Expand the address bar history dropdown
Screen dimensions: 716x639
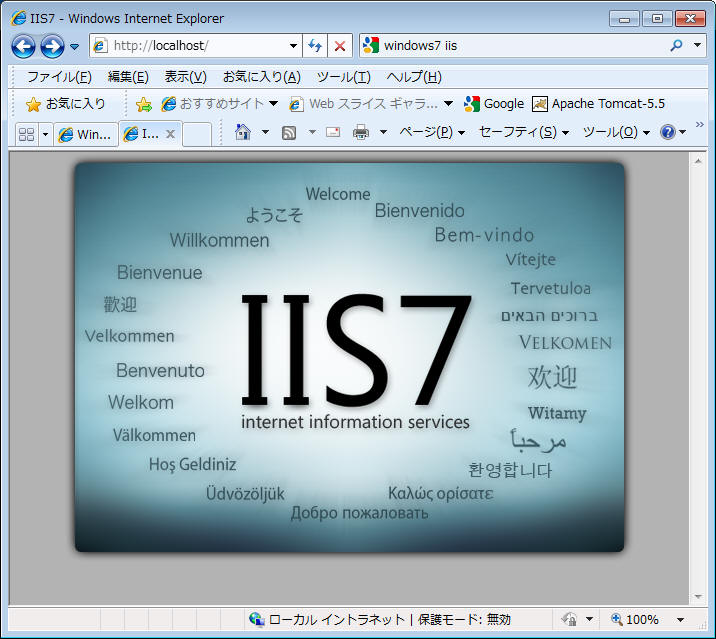click(293, 46)
